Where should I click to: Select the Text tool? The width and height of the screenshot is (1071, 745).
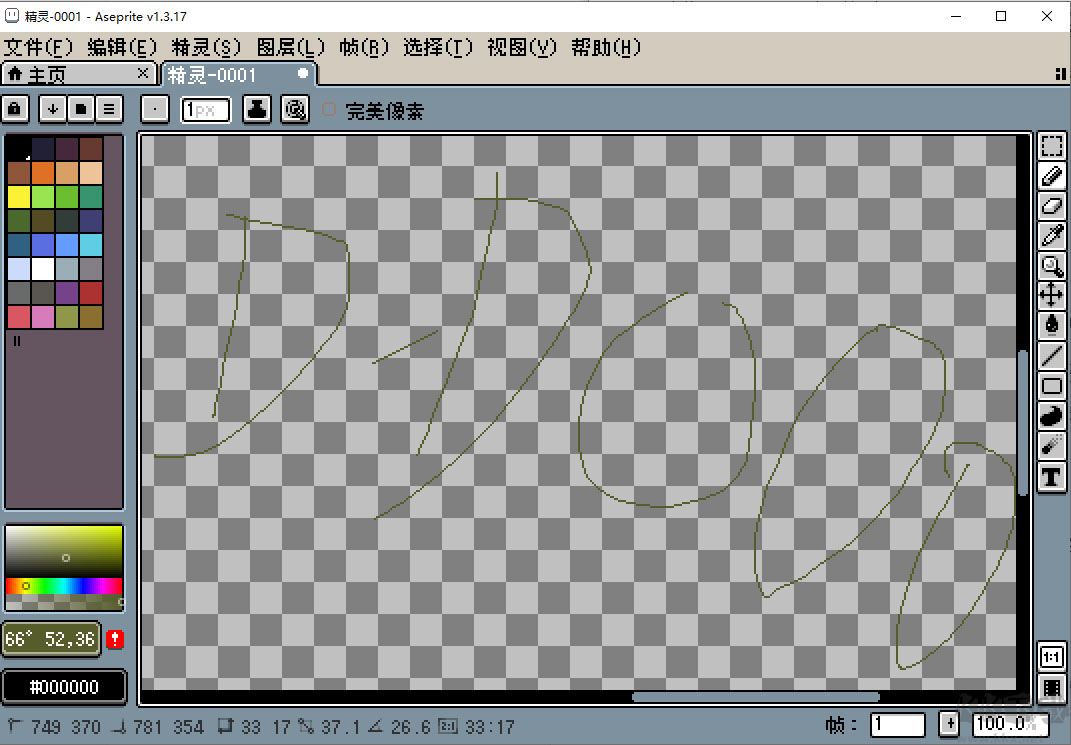pyautogui.click(x=1051, y=477)
